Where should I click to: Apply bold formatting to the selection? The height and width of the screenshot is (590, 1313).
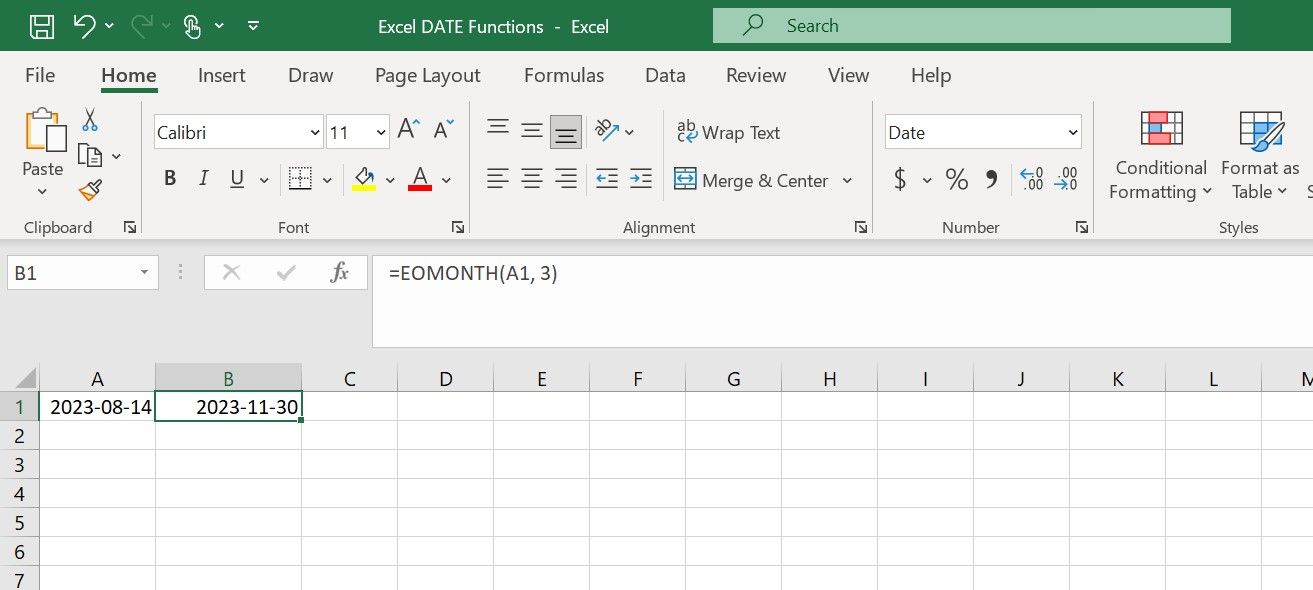coord(170,178)
